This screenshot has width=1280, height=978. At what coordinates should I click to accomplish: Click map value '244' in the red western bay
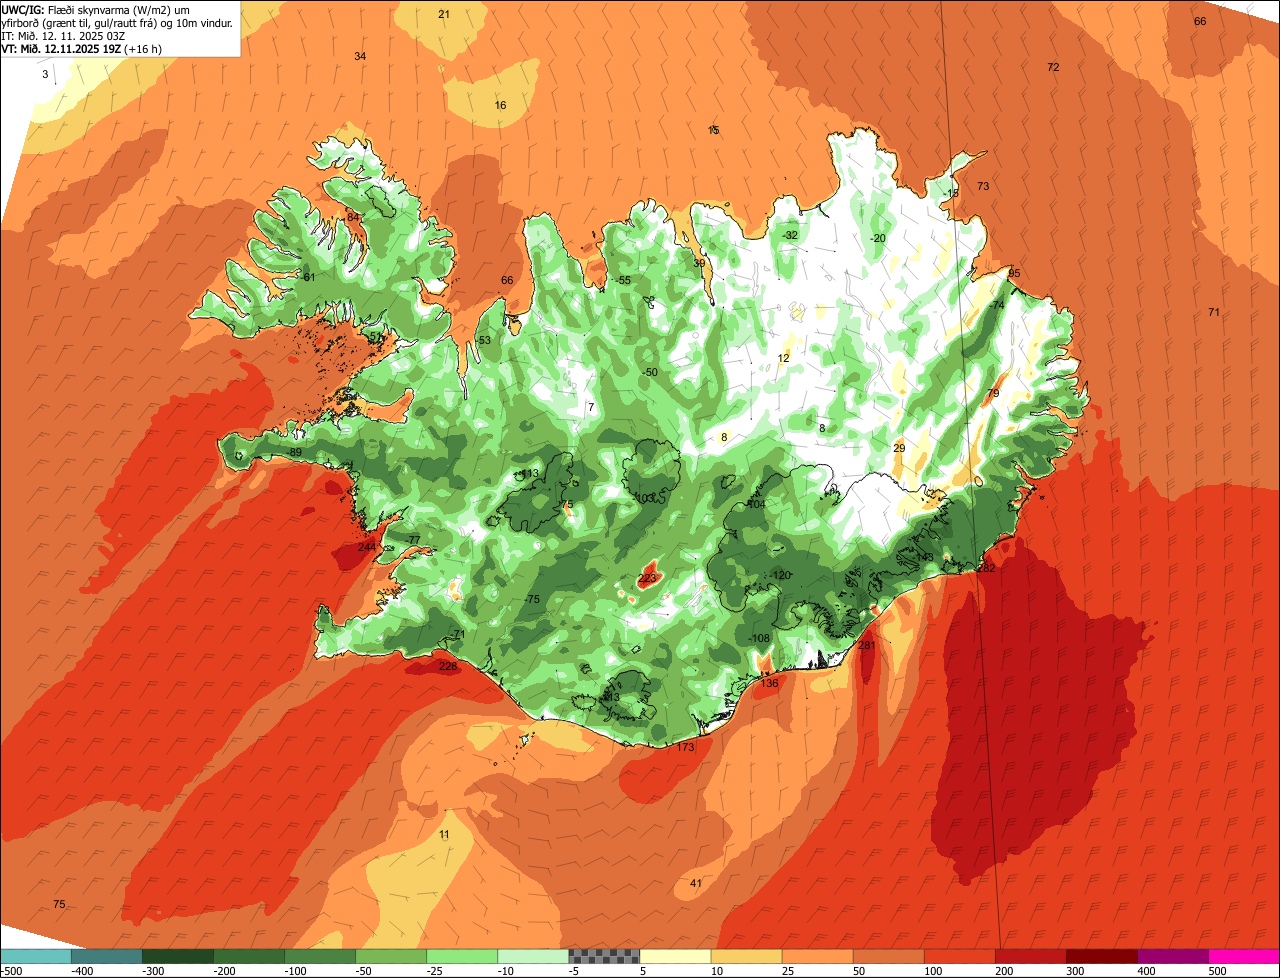coord(368,547)
